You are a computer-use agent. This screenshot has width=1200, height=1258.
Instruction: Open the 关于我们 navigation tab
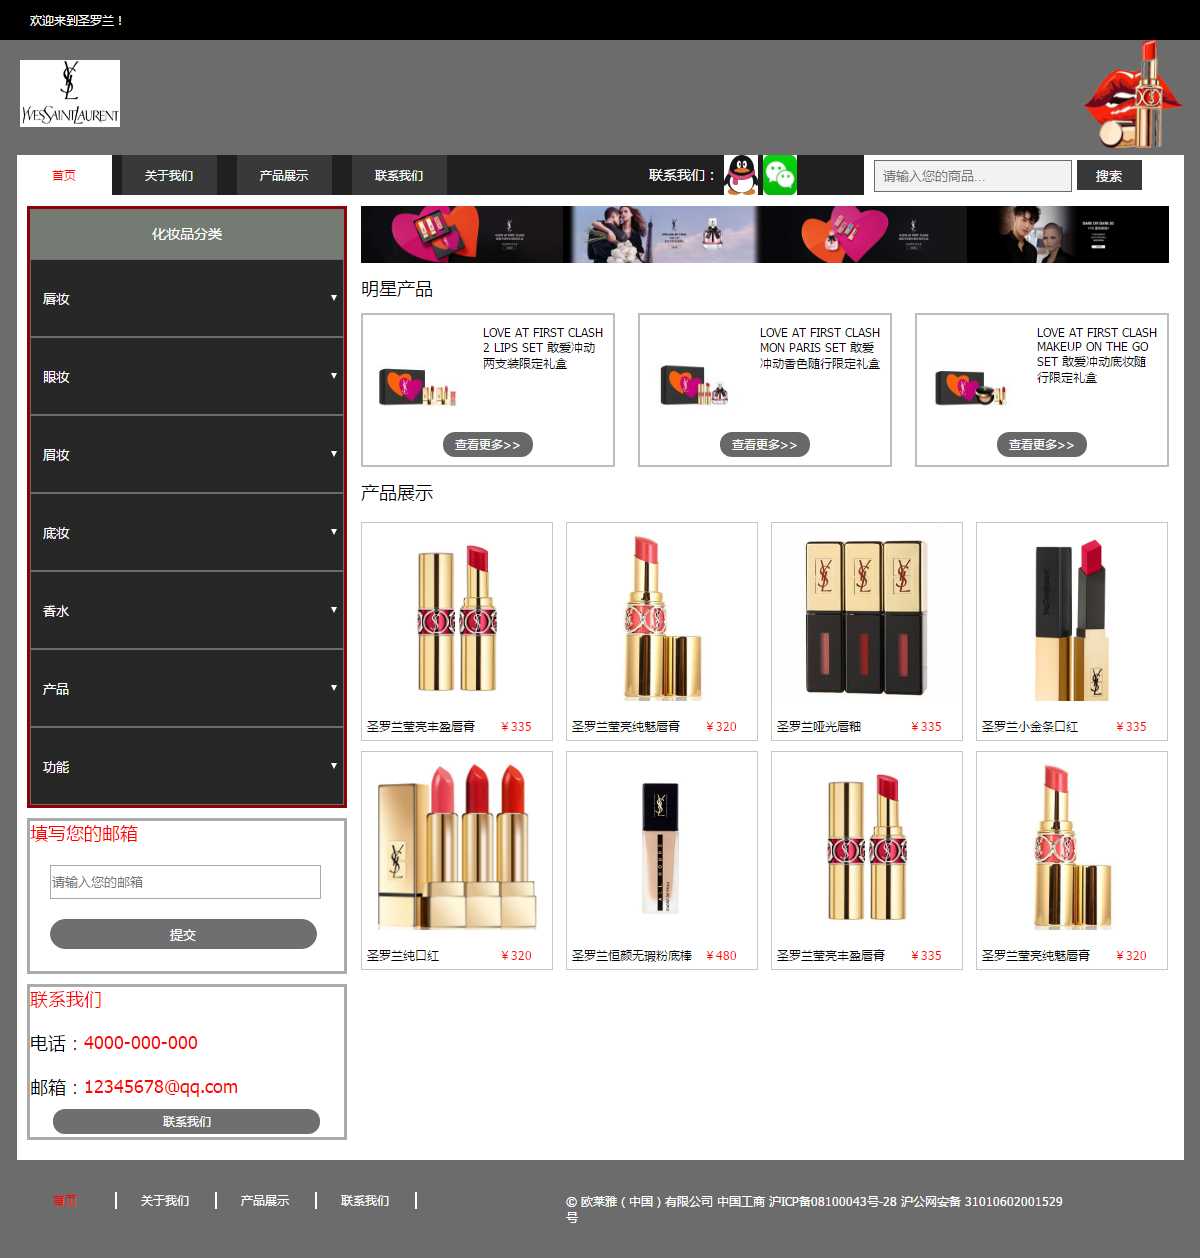click(169, 176)
